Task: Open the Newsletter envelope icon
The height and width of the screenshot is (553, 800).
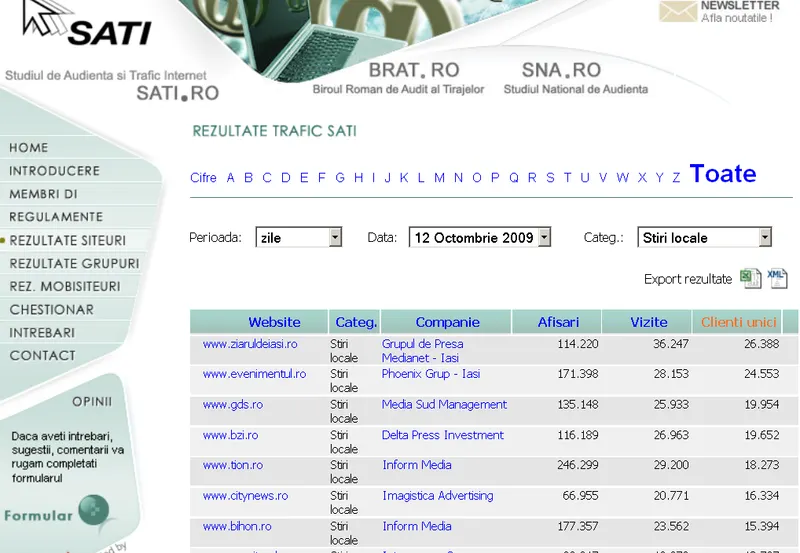Action: click(x=678, y=11)
